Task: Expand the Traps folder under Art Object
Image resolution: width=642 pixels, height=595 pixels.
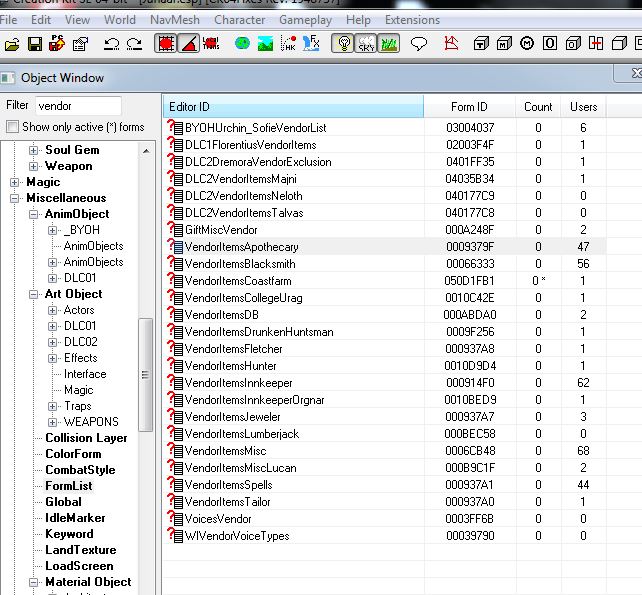Action: point(53,406)
